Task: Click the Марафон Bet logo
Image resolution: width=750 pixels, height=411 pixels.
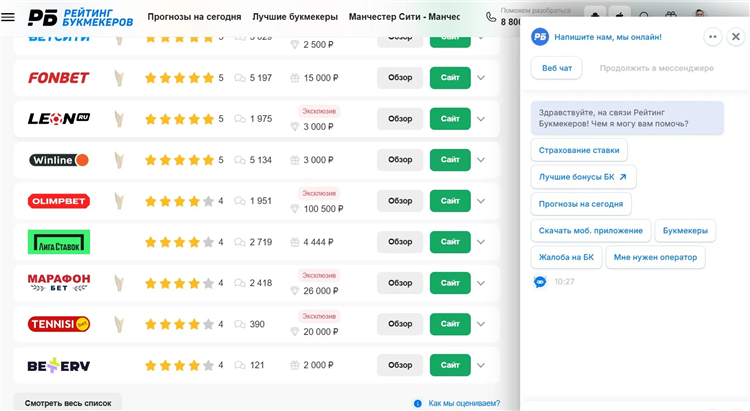Action: [59, 283]
